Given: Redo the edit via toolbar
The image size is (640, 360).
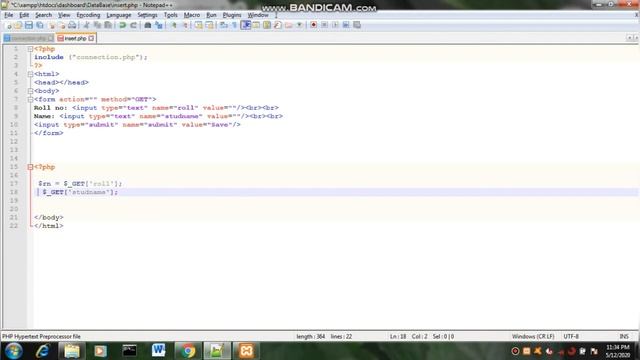Looking at the screenshot, I should (x=133, y=25).
